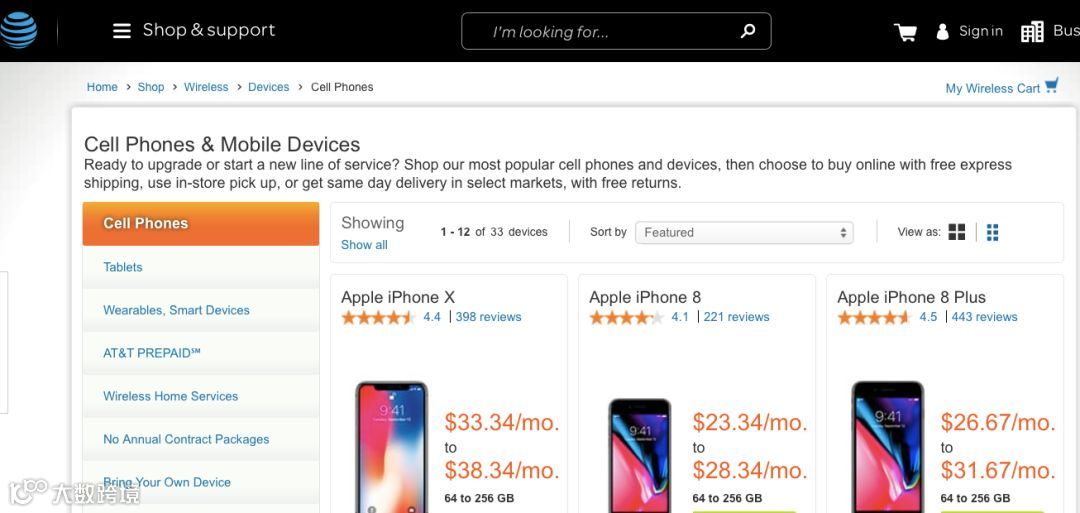Open the shopping cart icon in header

click(905, 32)
